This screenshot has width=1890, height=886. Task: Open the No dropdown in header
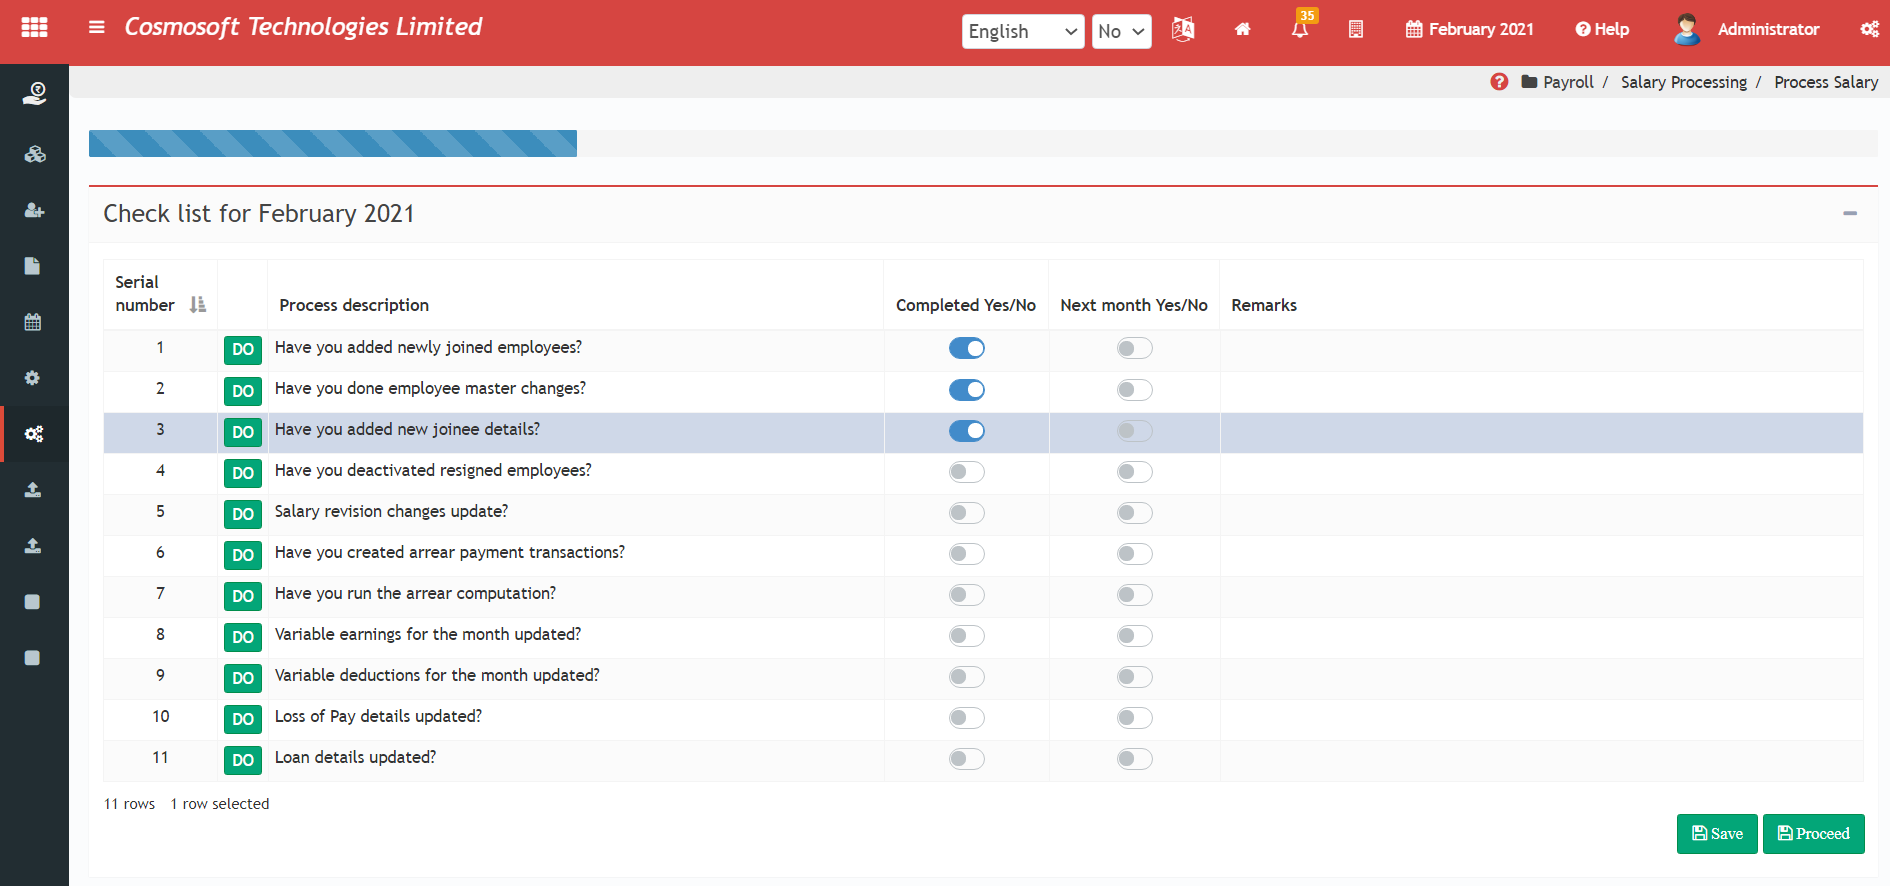(x=1121, y=31)
